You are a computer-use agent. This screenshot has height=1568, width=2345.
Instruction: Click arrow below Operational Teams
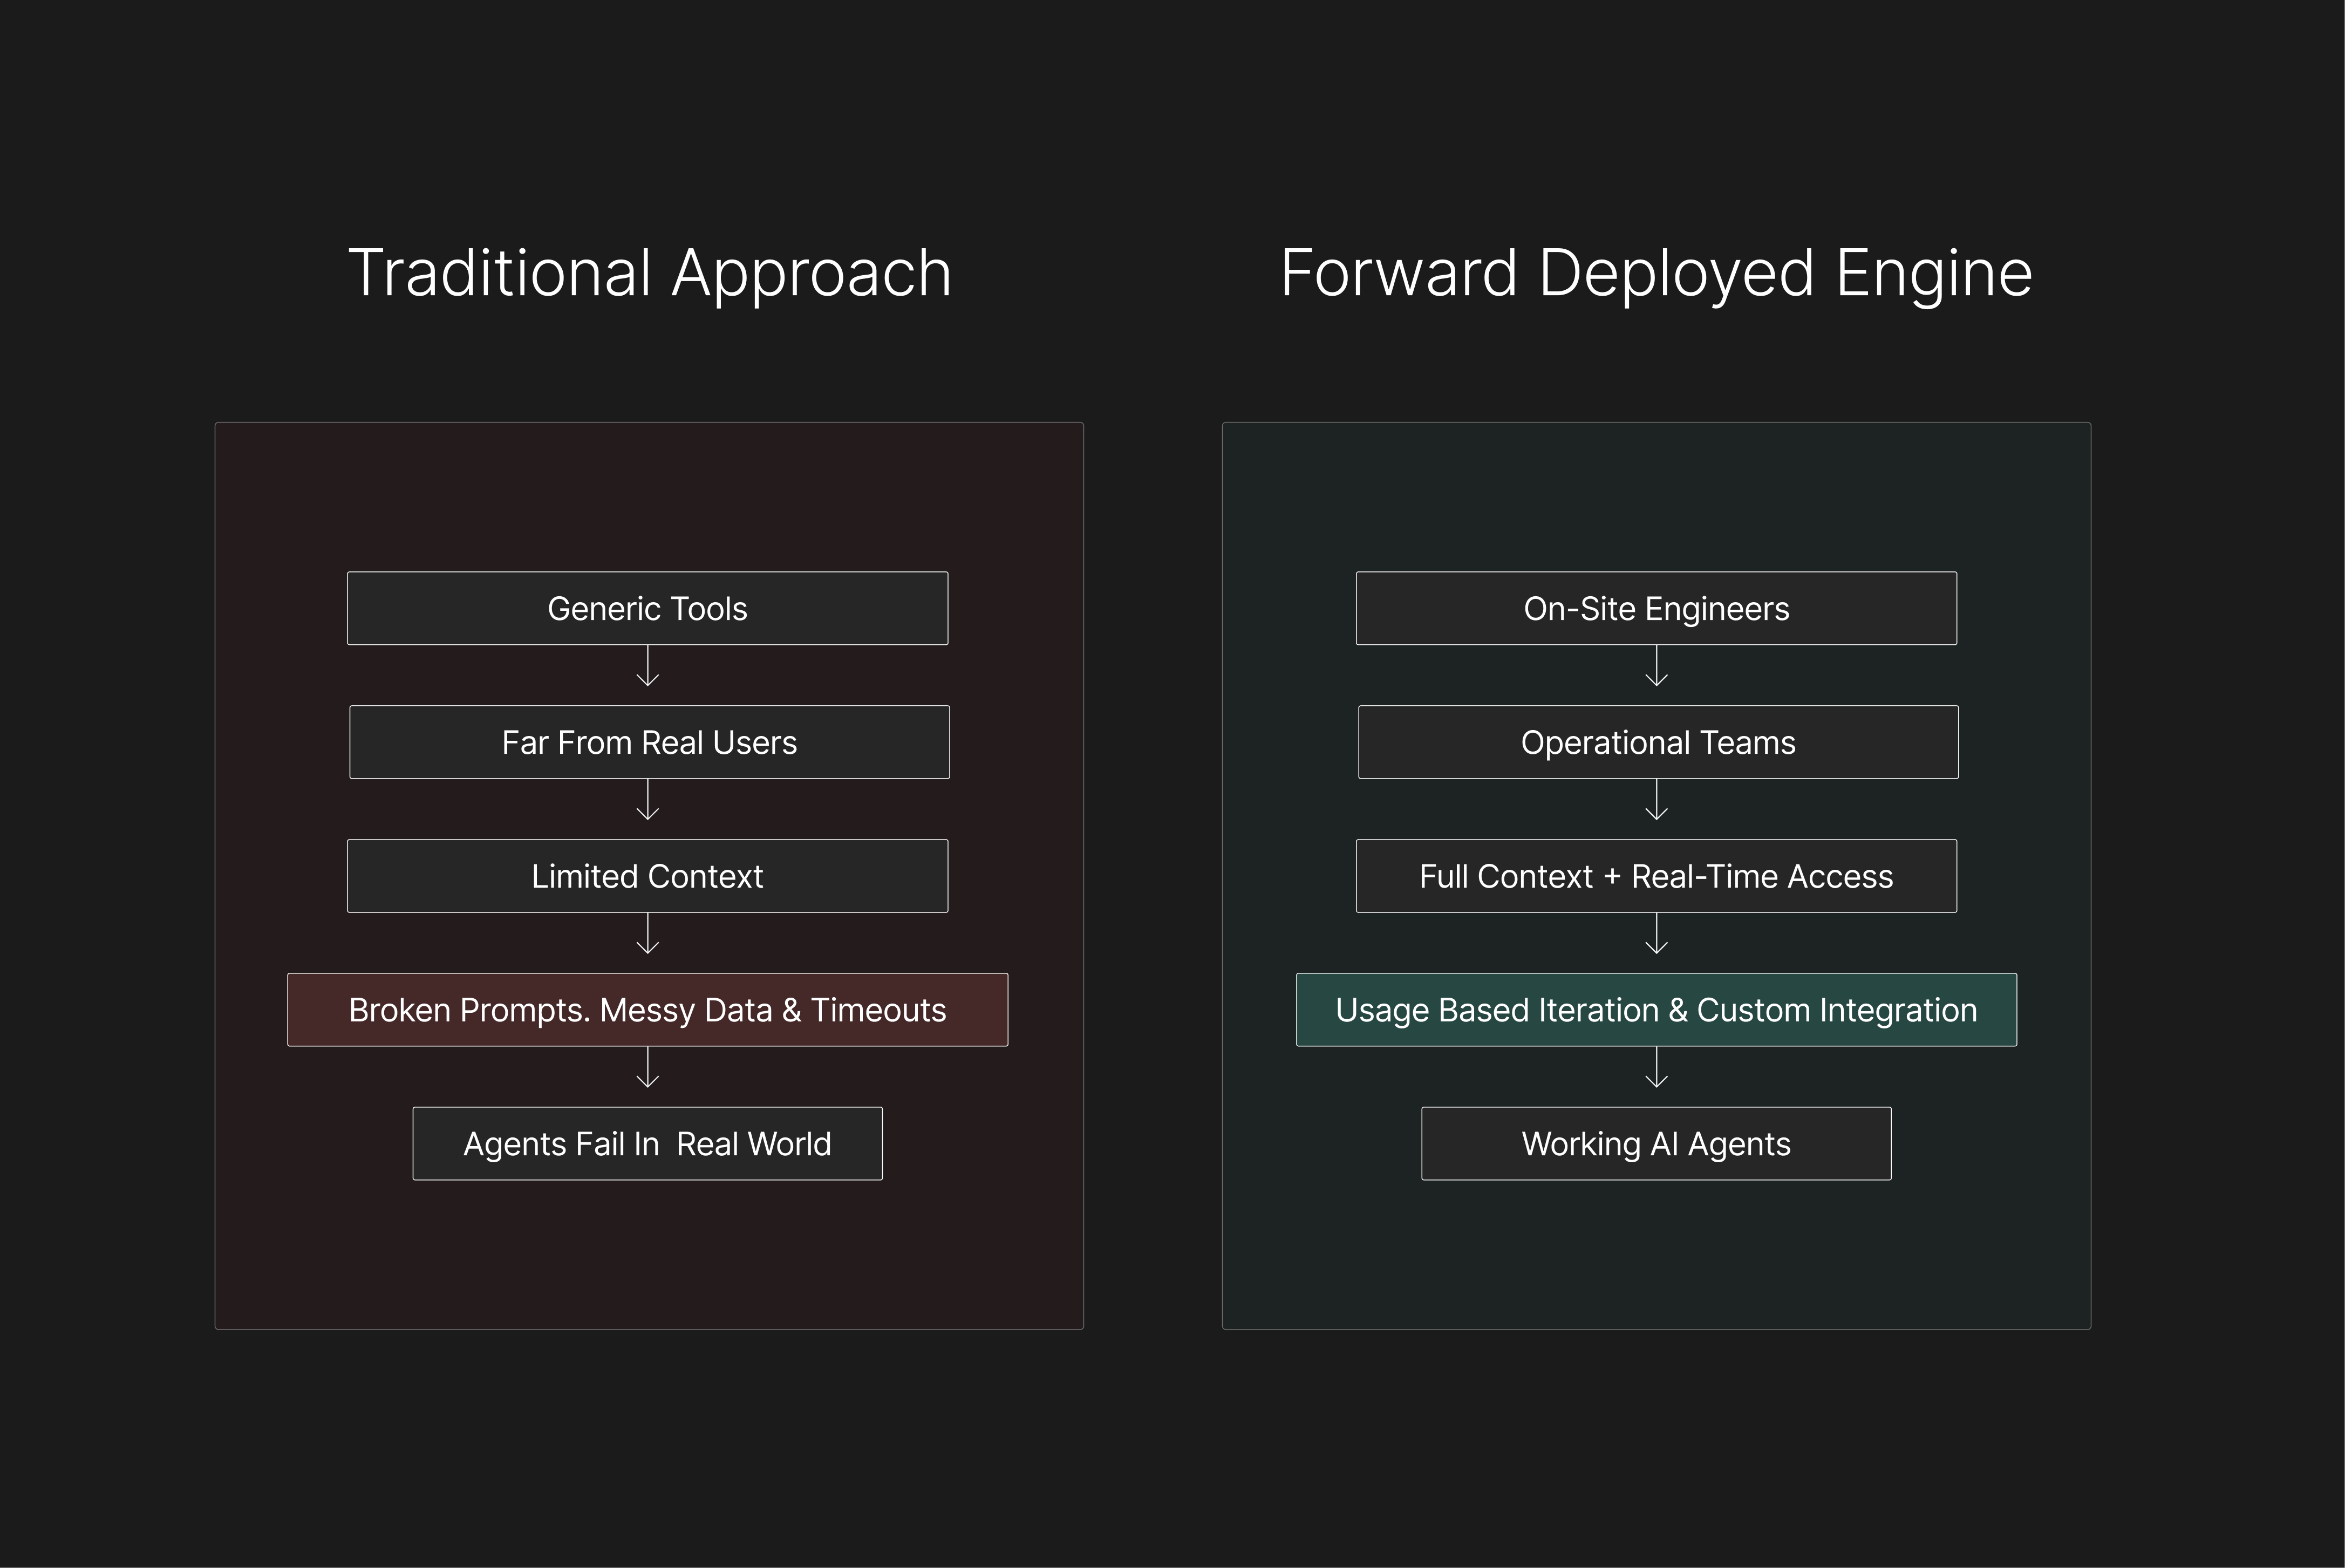1657,801
